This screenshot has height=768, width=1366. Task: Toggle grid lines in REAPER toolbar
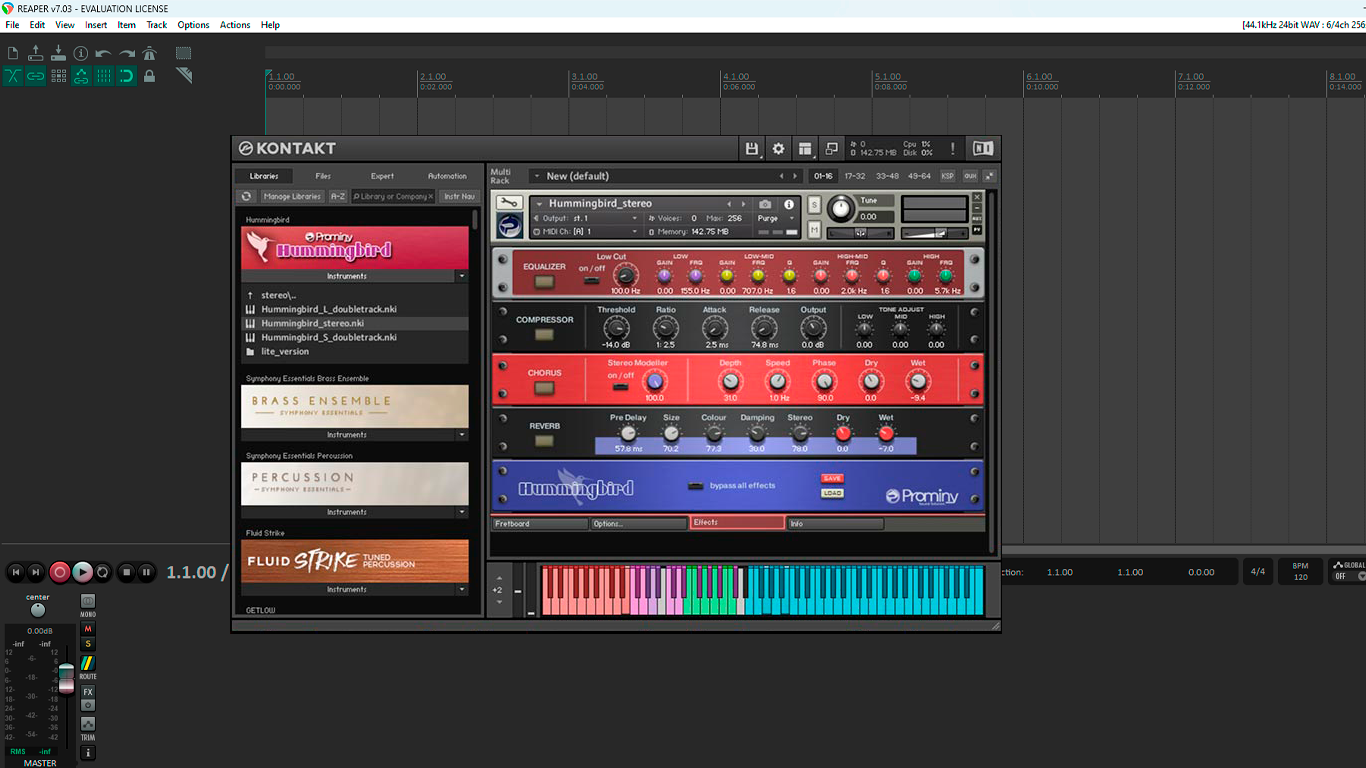(x=104, y=76)
